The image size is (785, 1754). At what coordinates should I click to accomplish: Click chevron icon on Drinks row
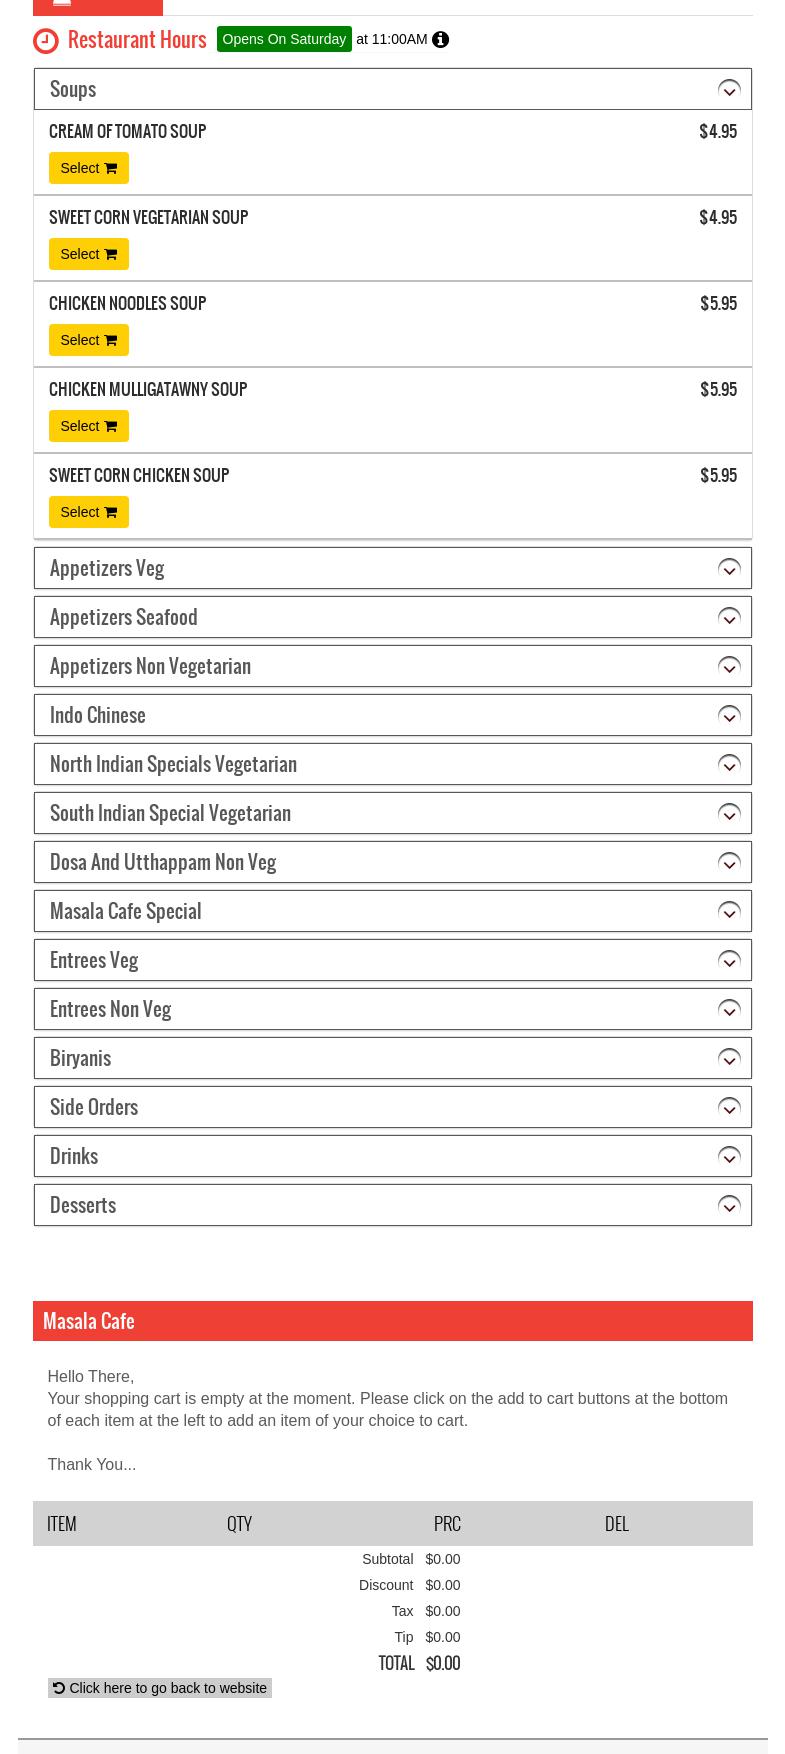[x=729, y=1157]
